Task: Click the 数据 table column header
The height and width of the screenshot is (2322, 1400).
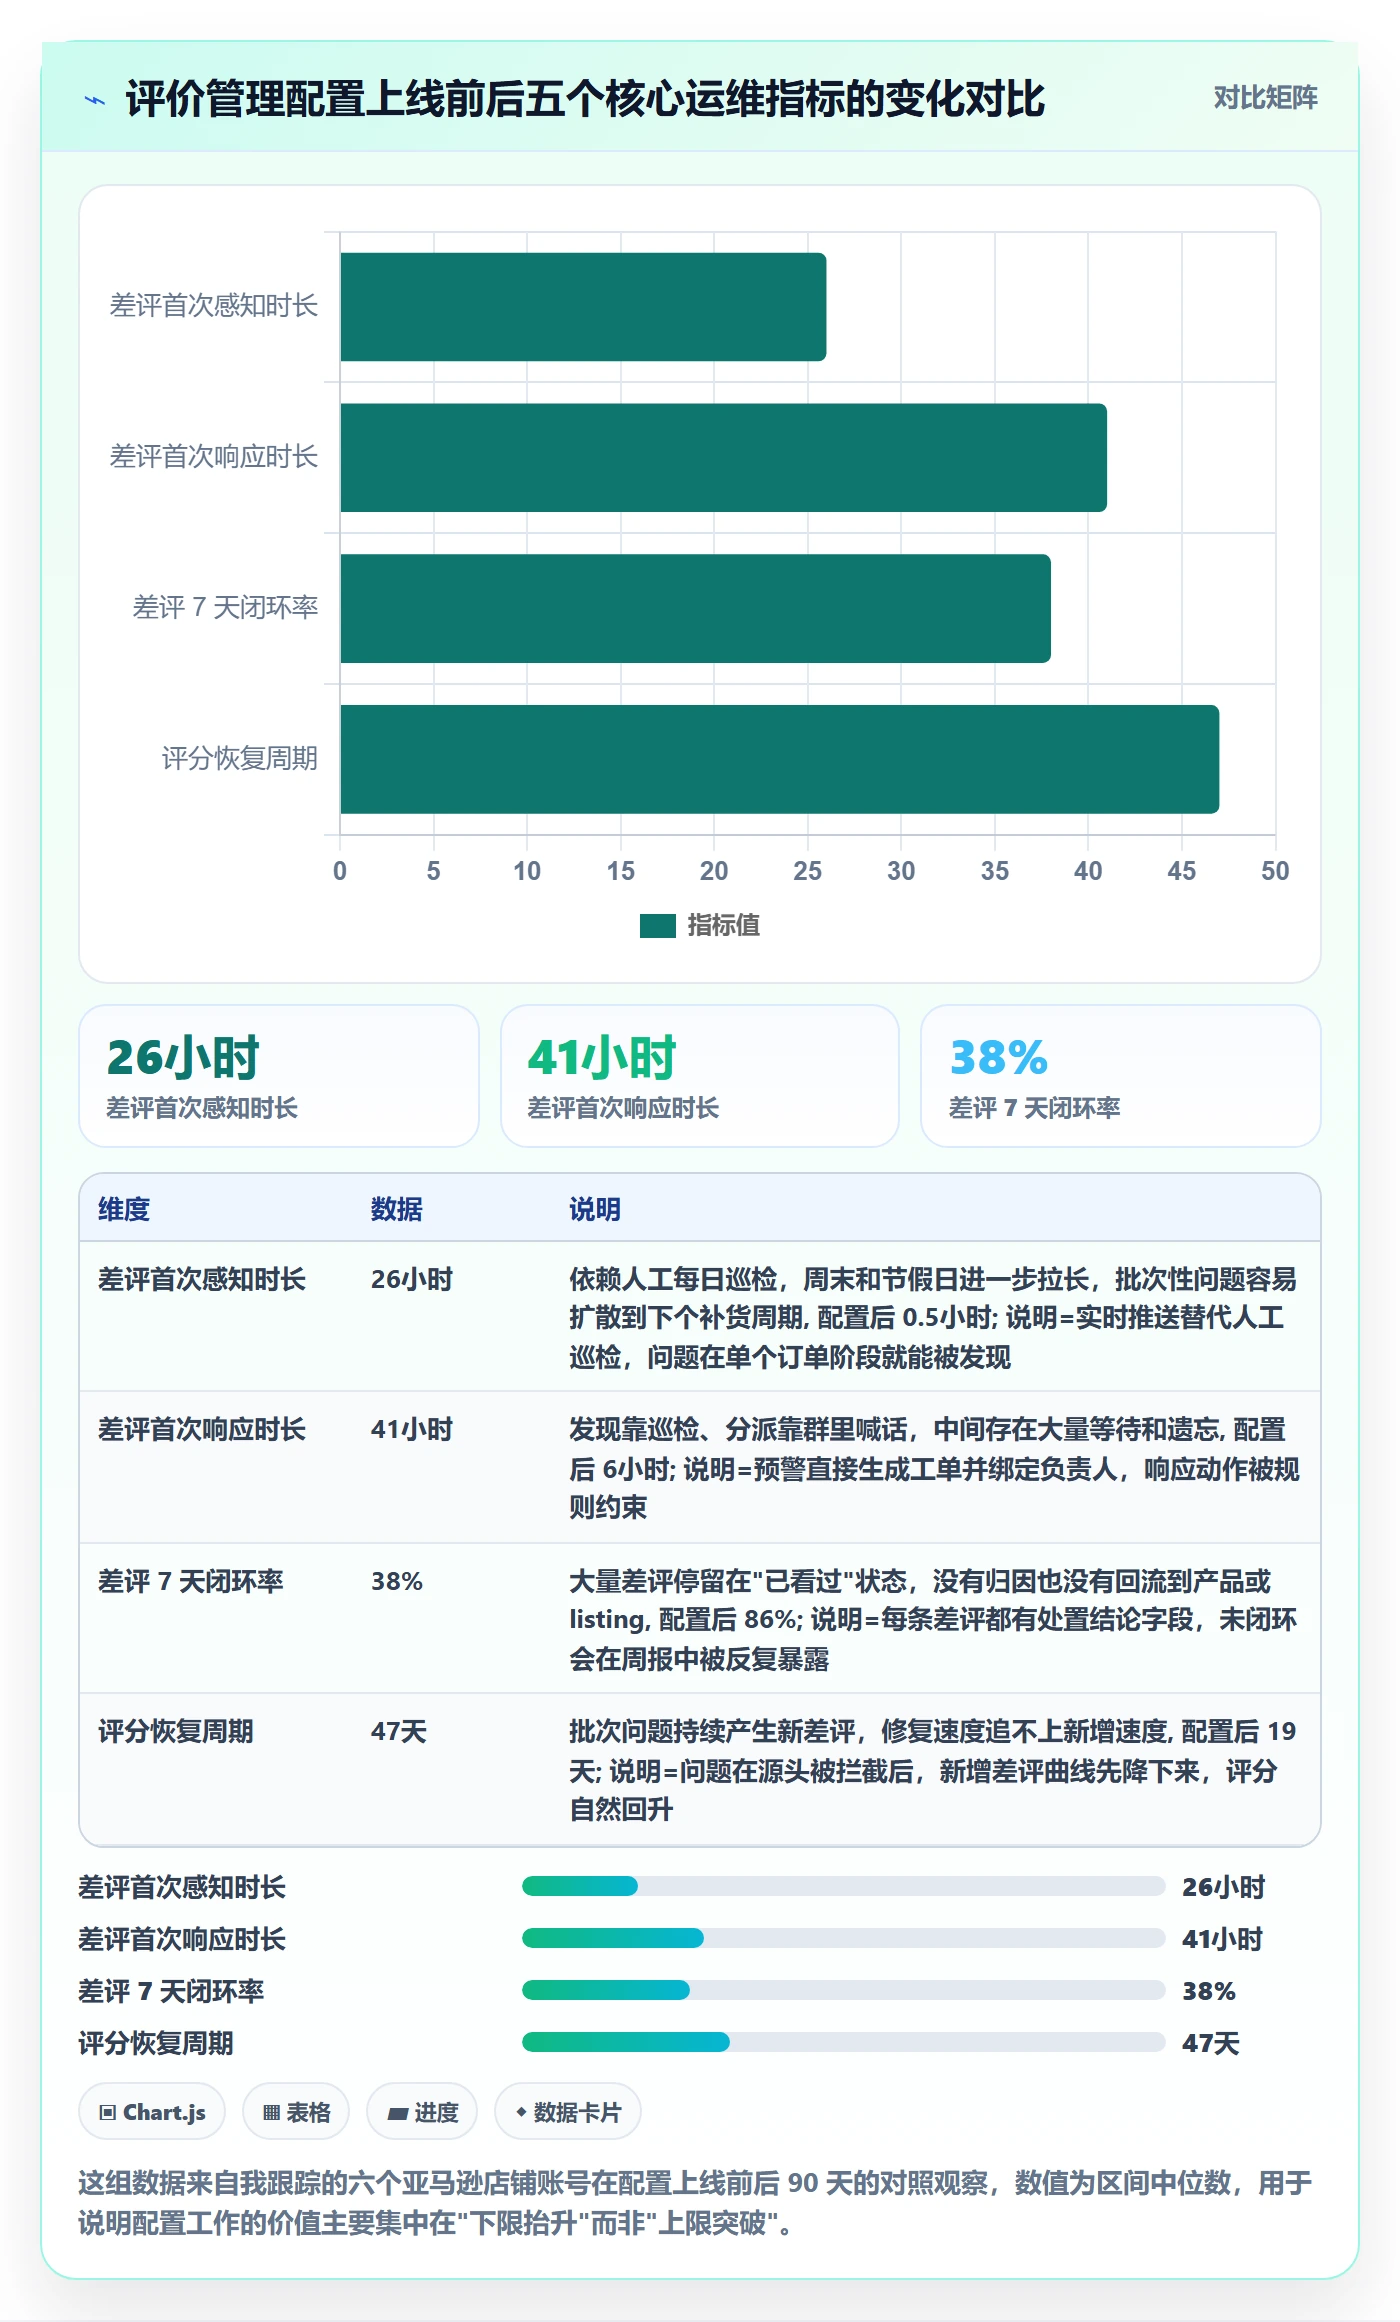Action: click(397, 1209)
